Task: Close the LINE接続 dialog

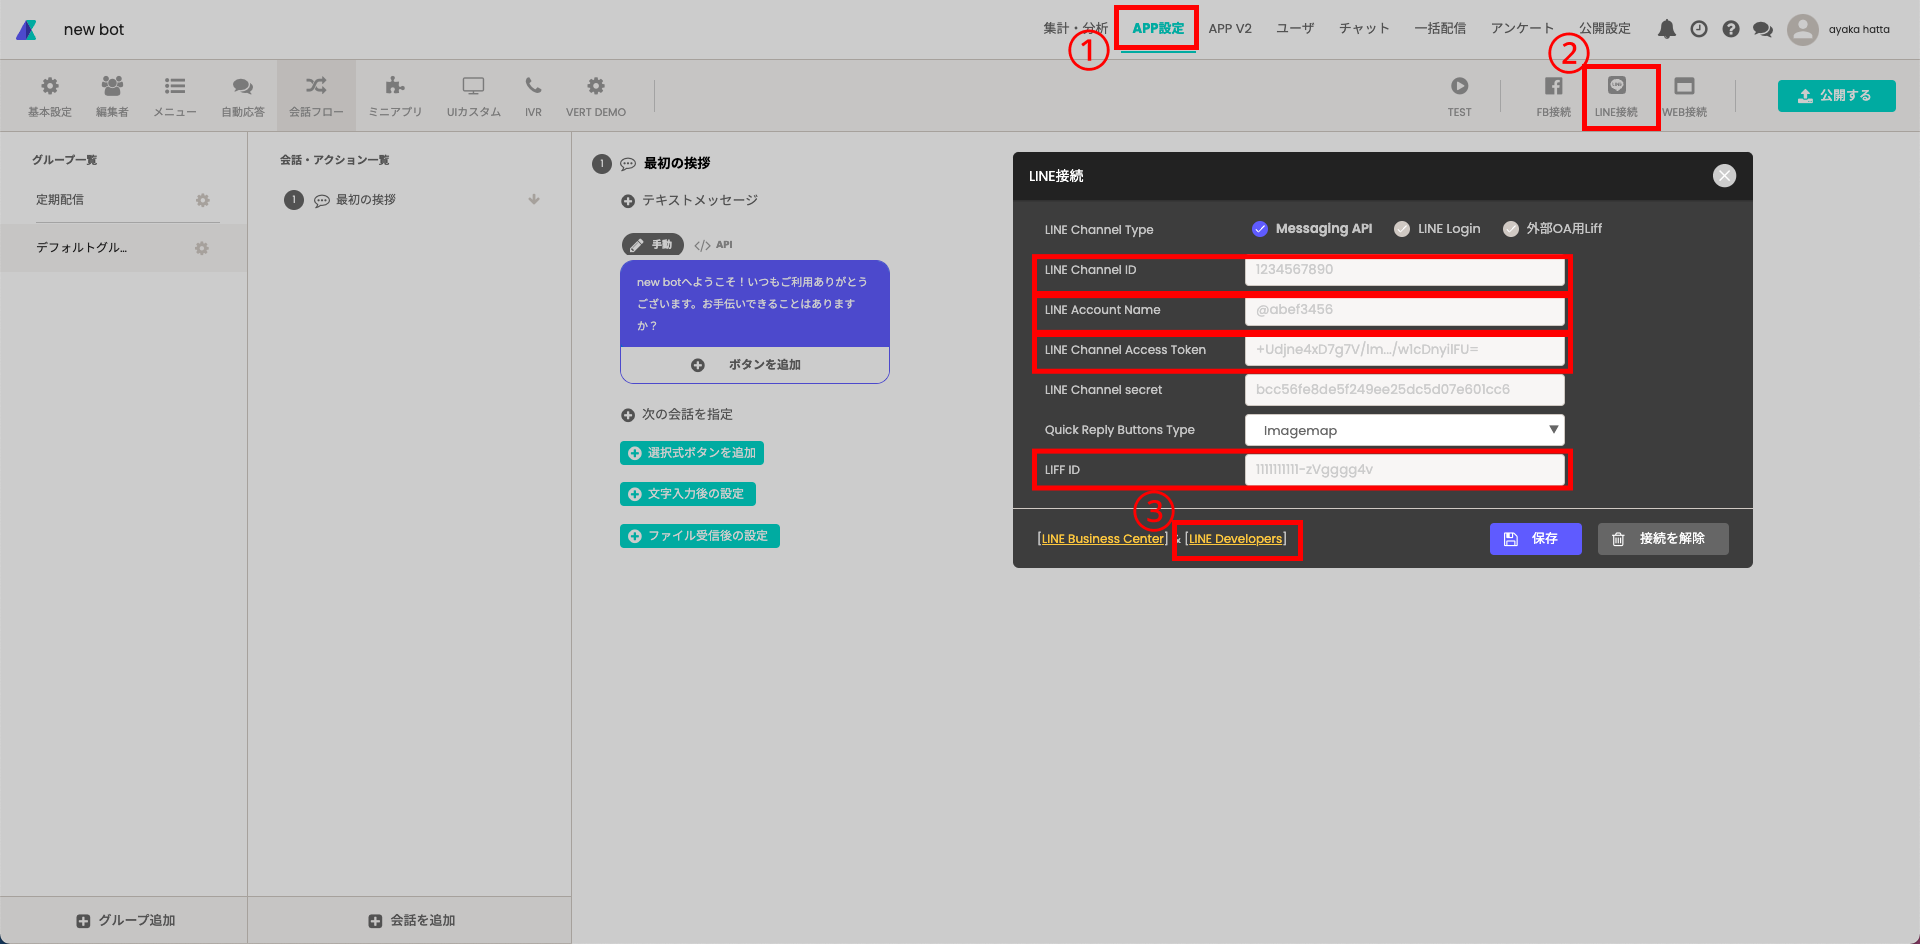Action: coord(1725,176)
